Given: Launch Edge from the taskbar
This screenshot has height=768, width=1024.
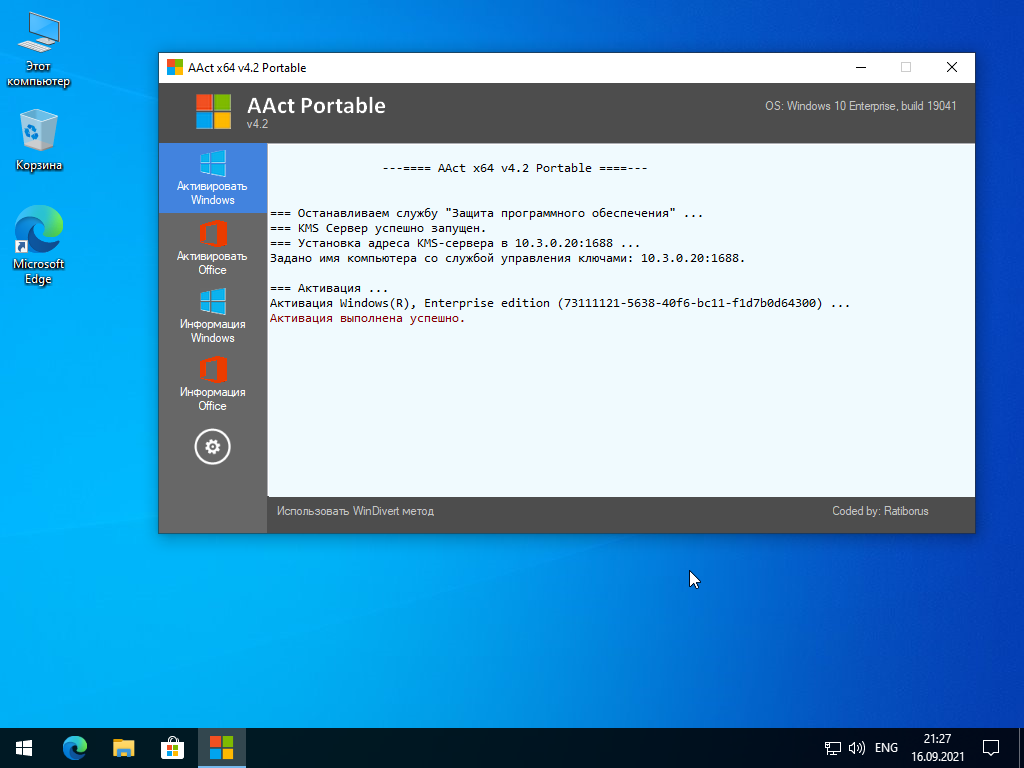Looking at the screenshot, I should (x=75, y=747).
